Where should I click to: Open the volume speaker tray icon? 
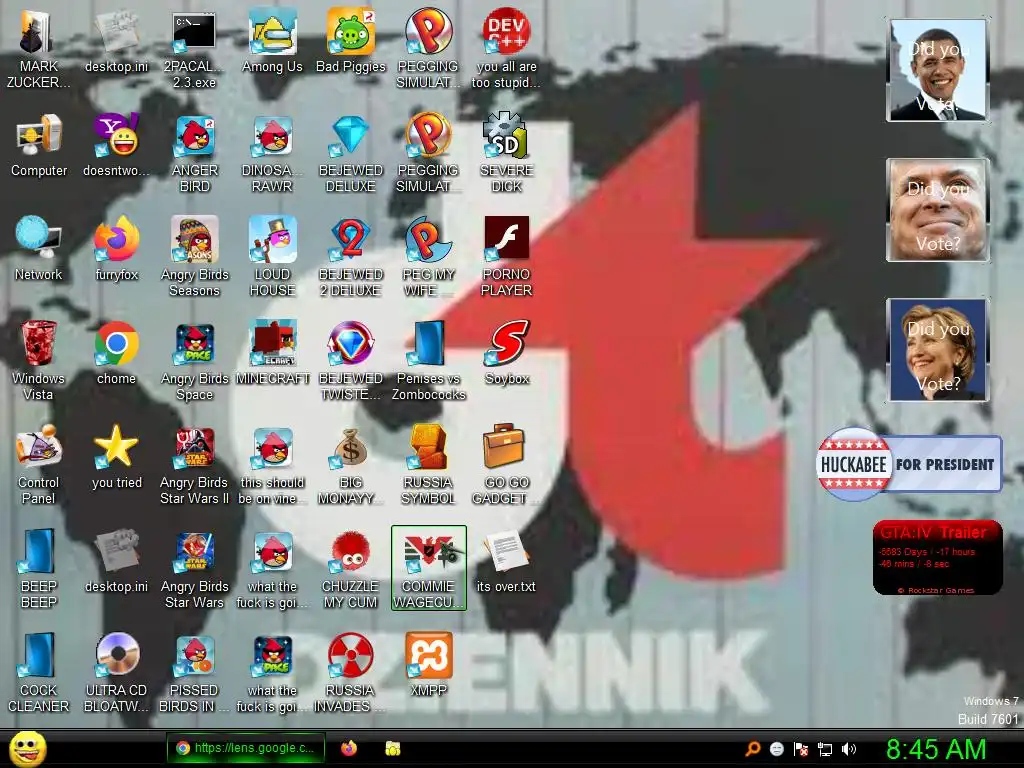point(849,748)
